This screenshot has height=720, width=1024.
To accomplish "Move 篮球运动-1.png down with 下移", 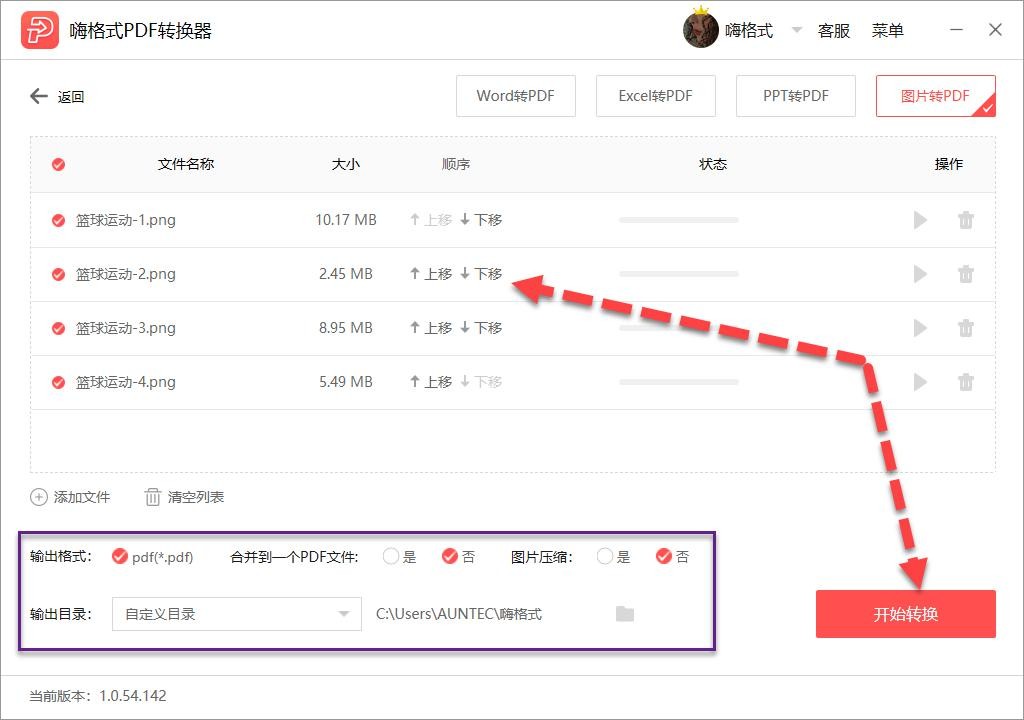I will 481,220.
